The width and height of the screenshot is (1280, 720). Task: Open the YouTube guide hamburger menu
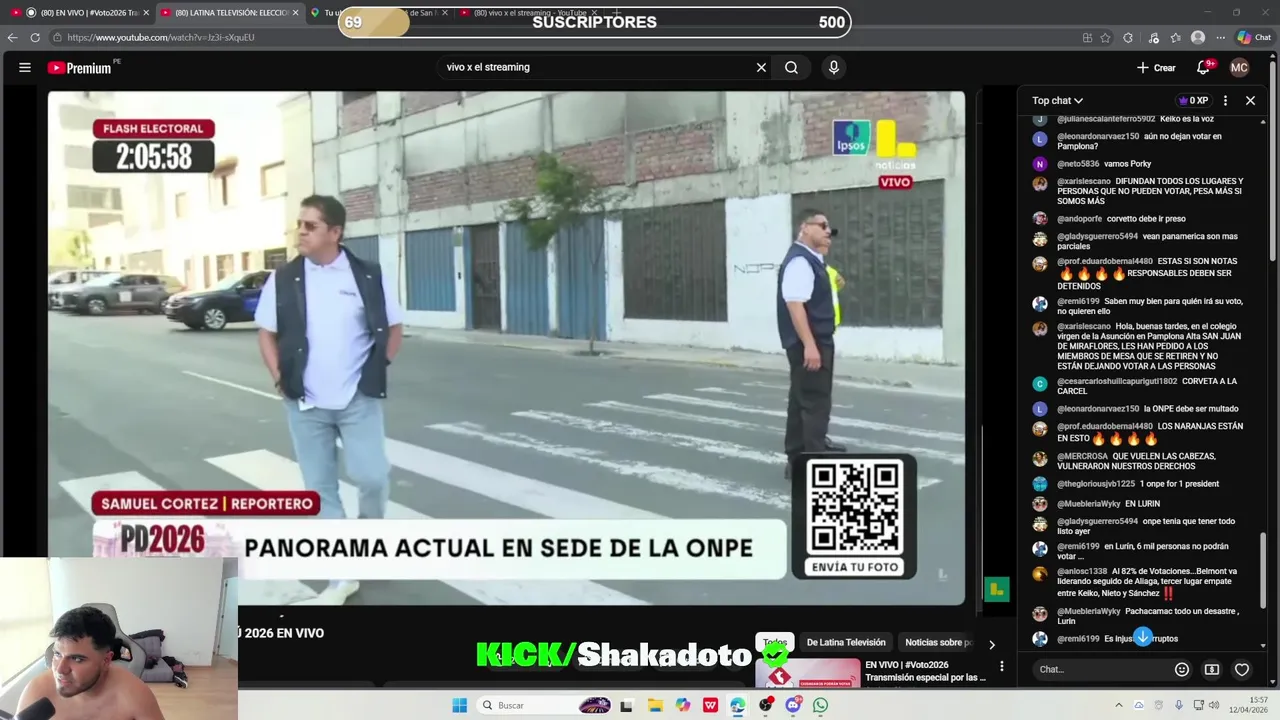[24, 67]
